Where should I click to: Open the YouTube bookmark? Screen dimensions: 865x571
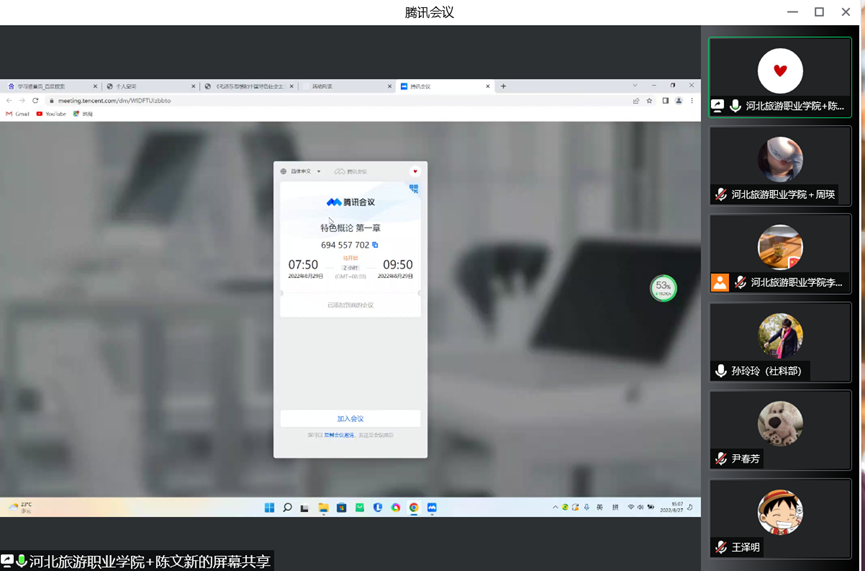tap(51, 114)
